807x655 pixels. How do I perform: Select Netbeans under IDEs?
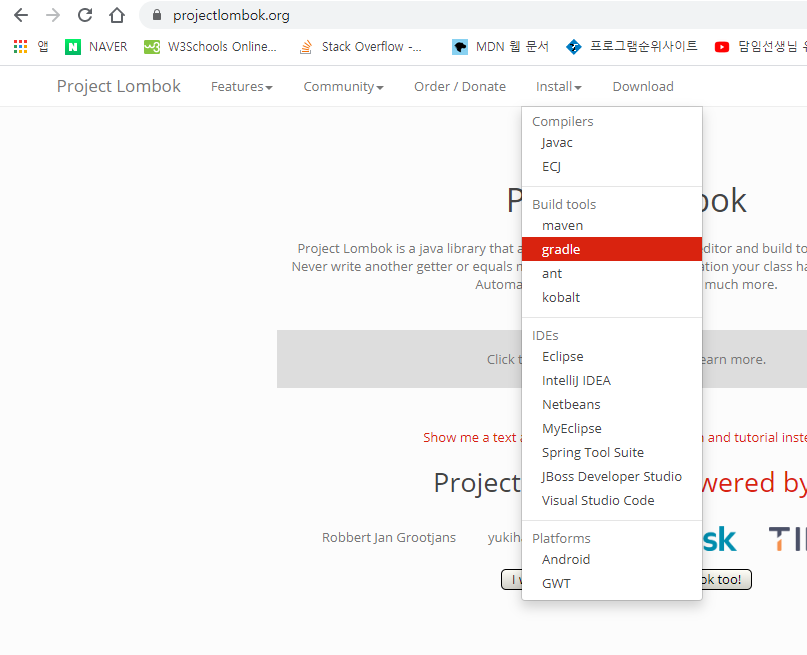612,404
